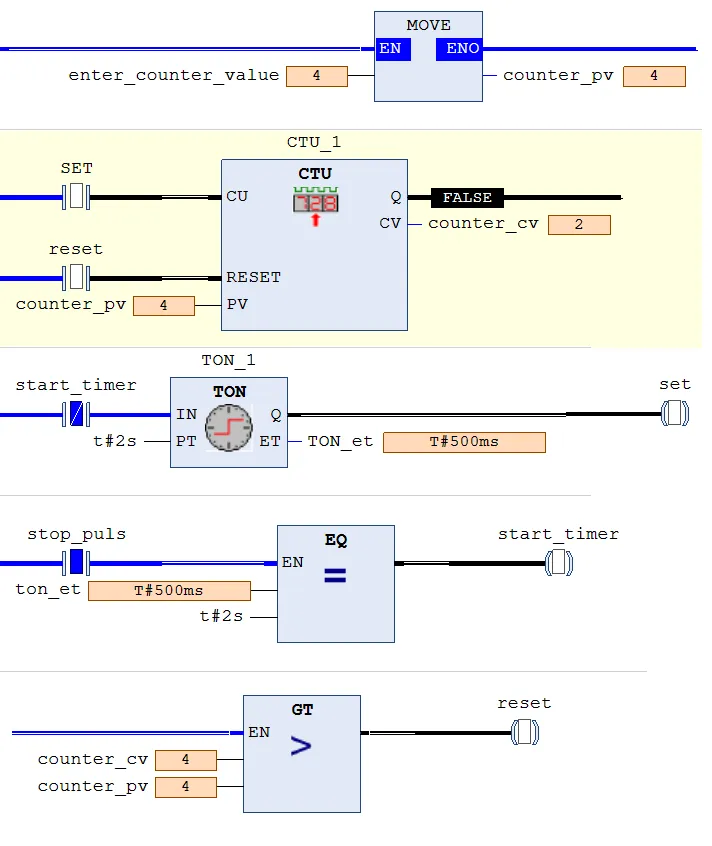Click the stop_puls contact label
This screenshot has height=846, width=712.
tap(77, 534)
